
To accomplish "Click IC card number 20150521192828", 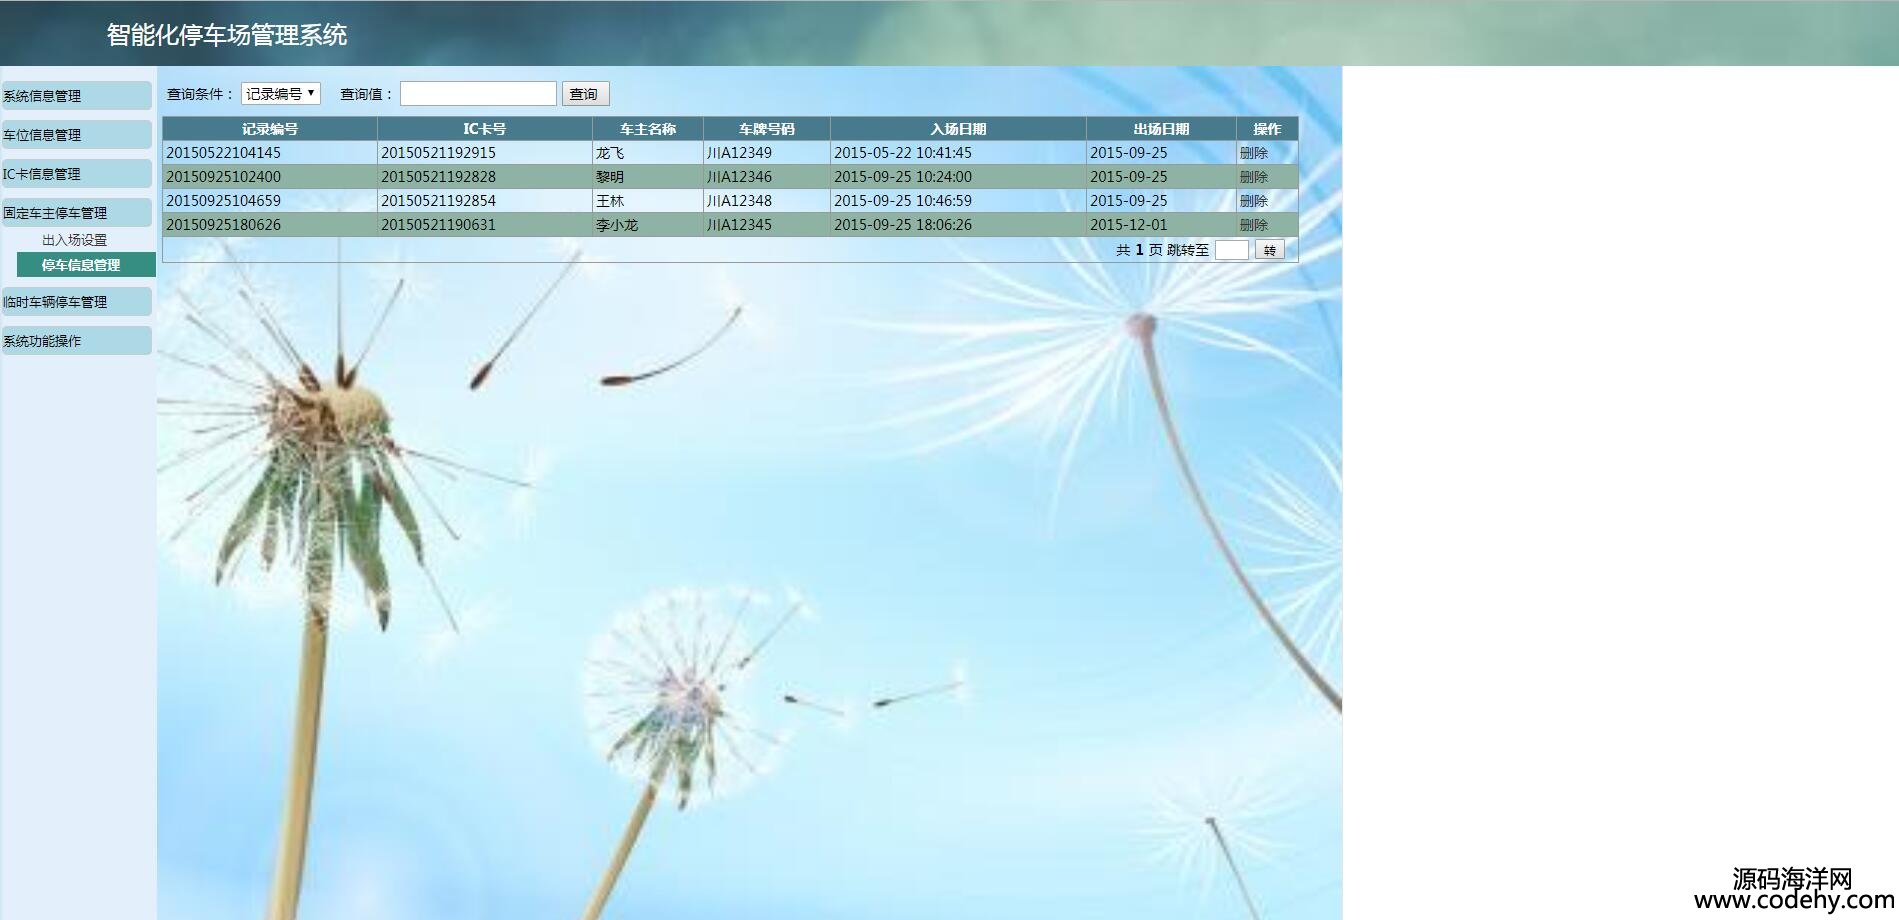I will [x=439, y=177].
